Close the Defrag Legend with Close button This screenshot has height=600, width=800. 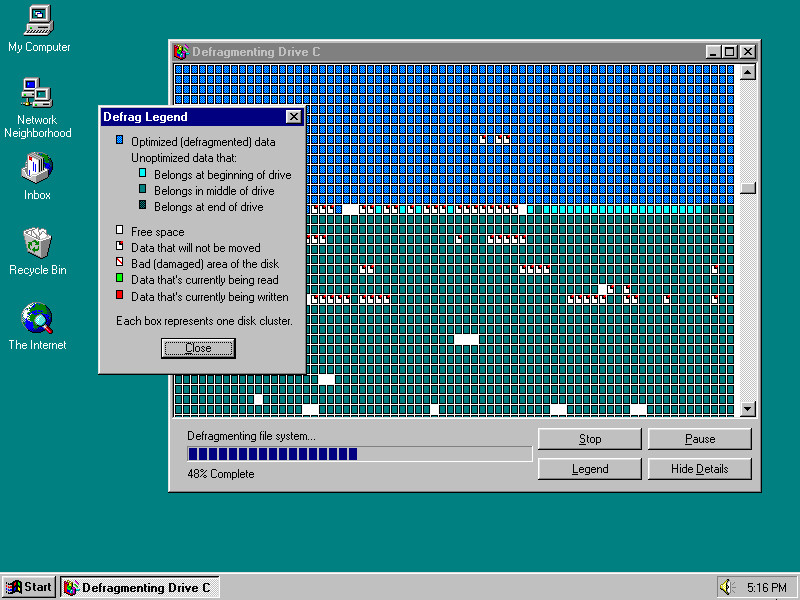pyautogui.click(x=198, y=348)
